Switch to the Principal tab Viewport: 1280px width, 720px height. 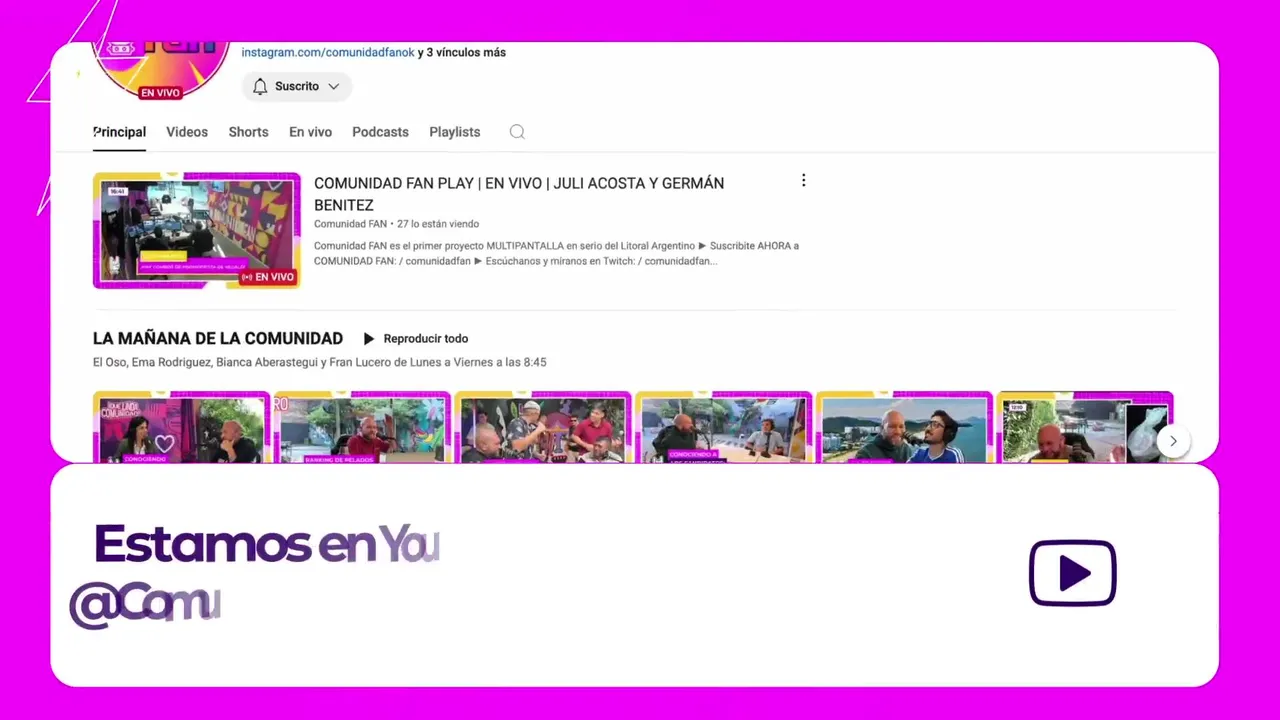click(x=119, y=132)
